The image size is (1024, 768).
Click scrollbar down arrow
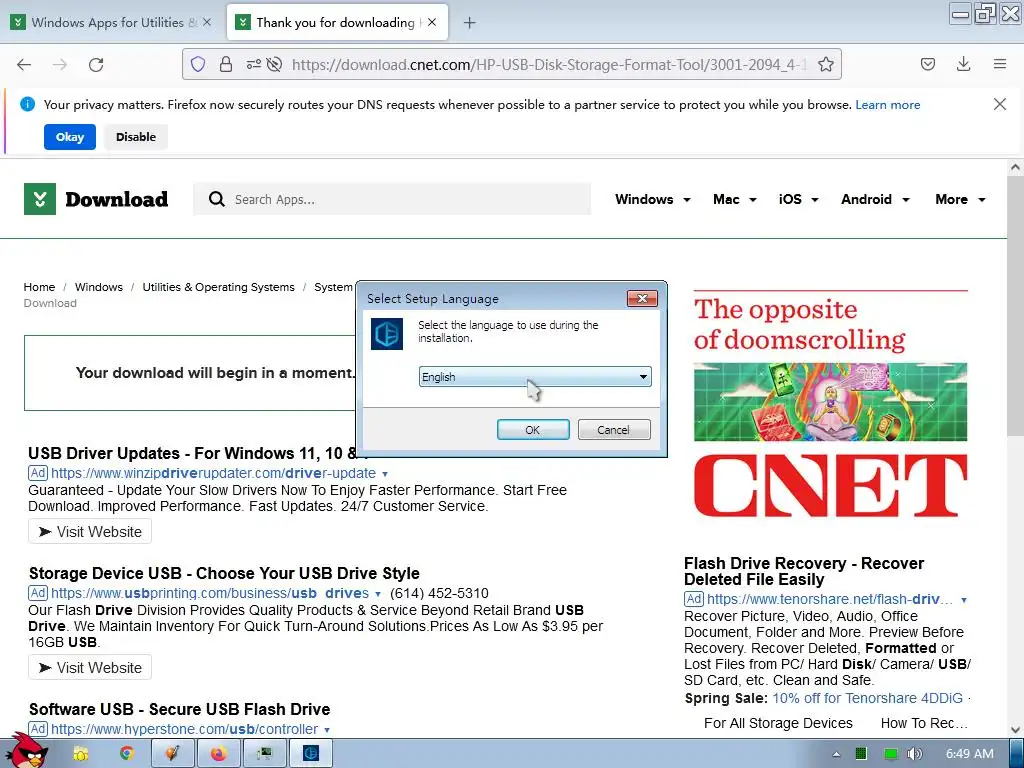pyautogui.click(x=1015, y=729)
